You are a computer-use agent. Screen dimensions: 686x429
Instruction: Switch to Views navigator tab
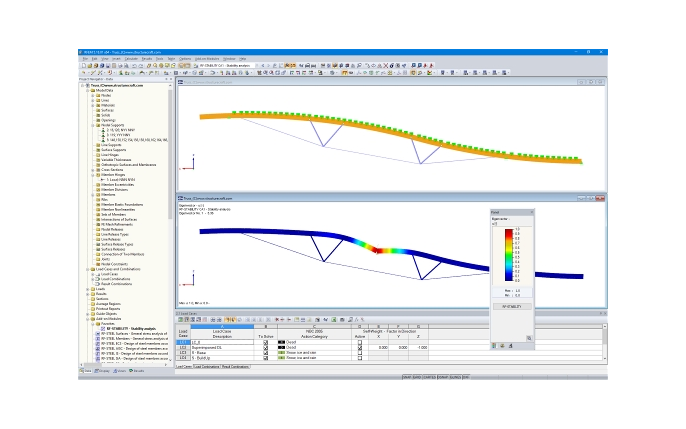point(120,371)
